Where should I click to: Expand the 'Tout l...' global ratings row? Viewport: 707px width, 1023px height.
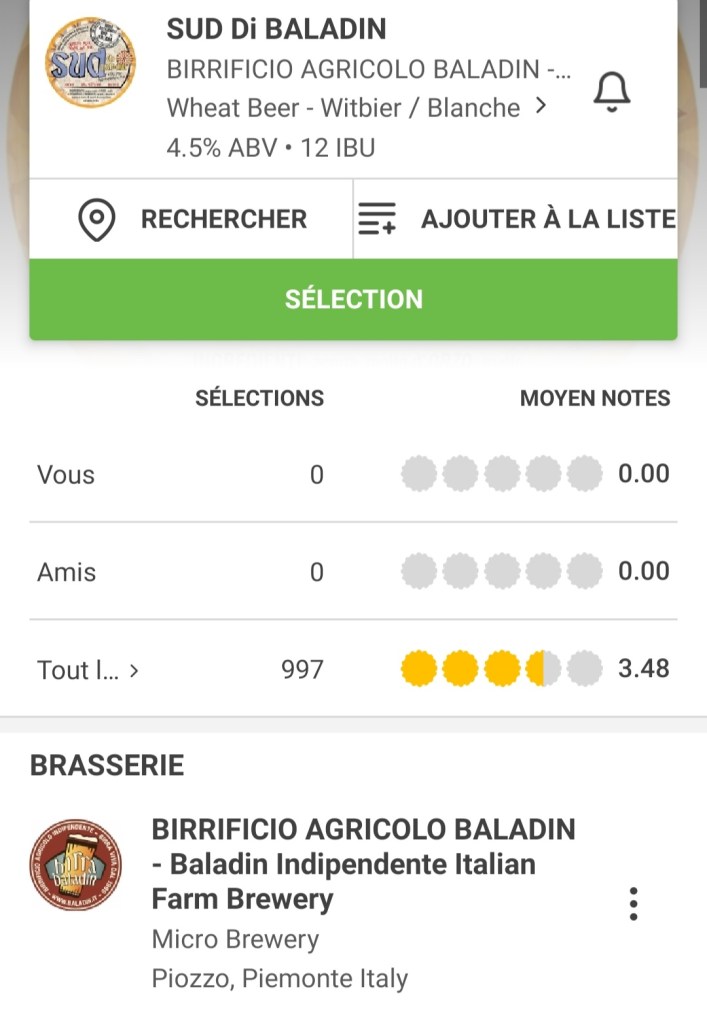click(x=87, y=670)
